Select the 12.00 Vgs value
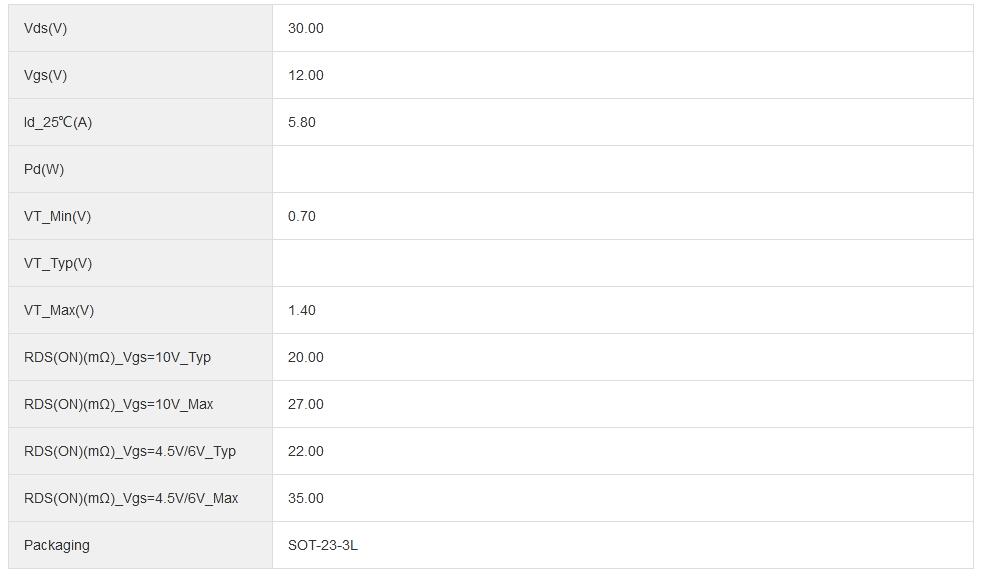The width and height of the screenshot is (984, 578). [x=306, y=75]
